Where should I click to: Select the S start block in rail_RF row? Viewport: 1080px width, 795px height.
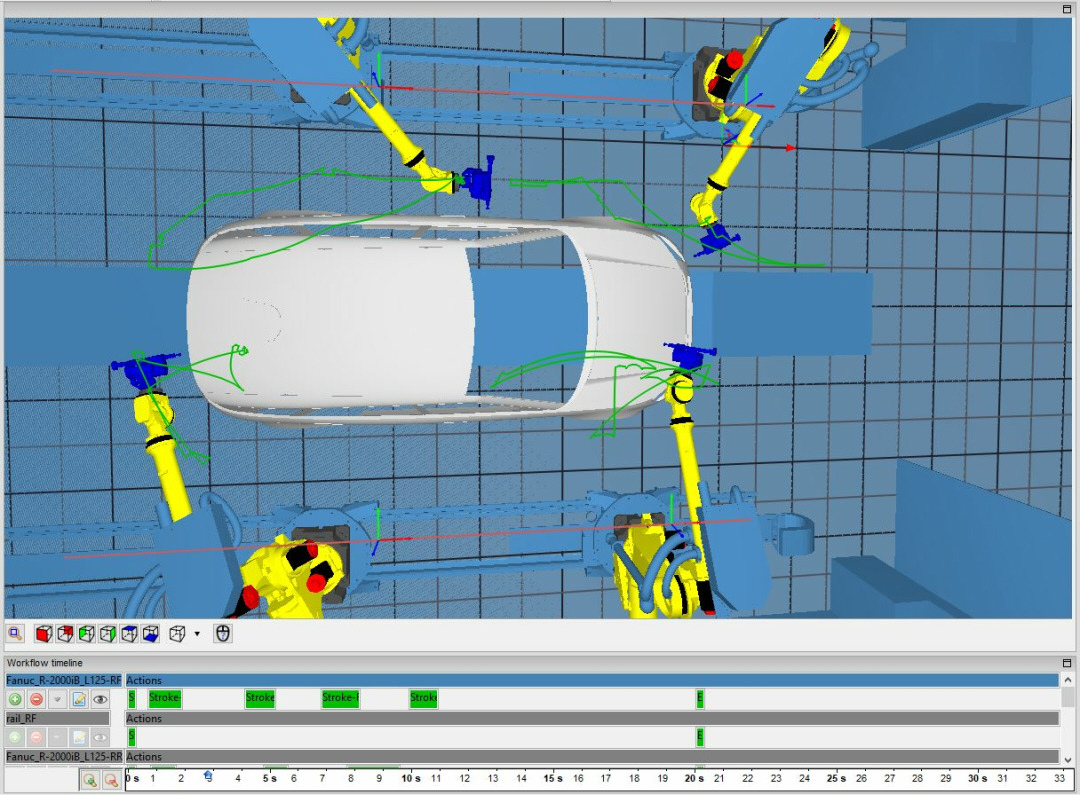(x=132, y=736)
